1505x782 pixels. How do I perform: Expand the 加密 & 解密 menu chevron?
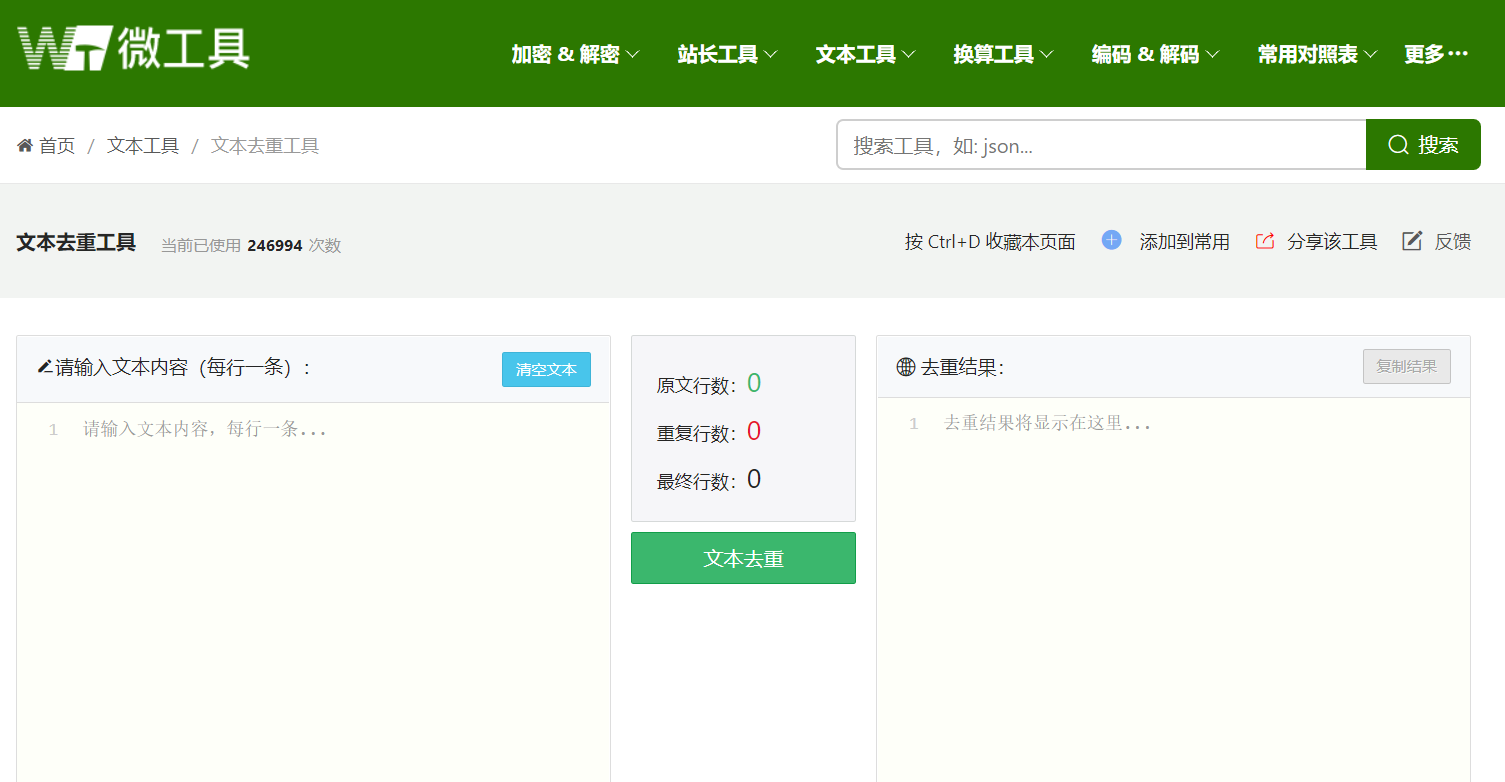click(632, 54)
